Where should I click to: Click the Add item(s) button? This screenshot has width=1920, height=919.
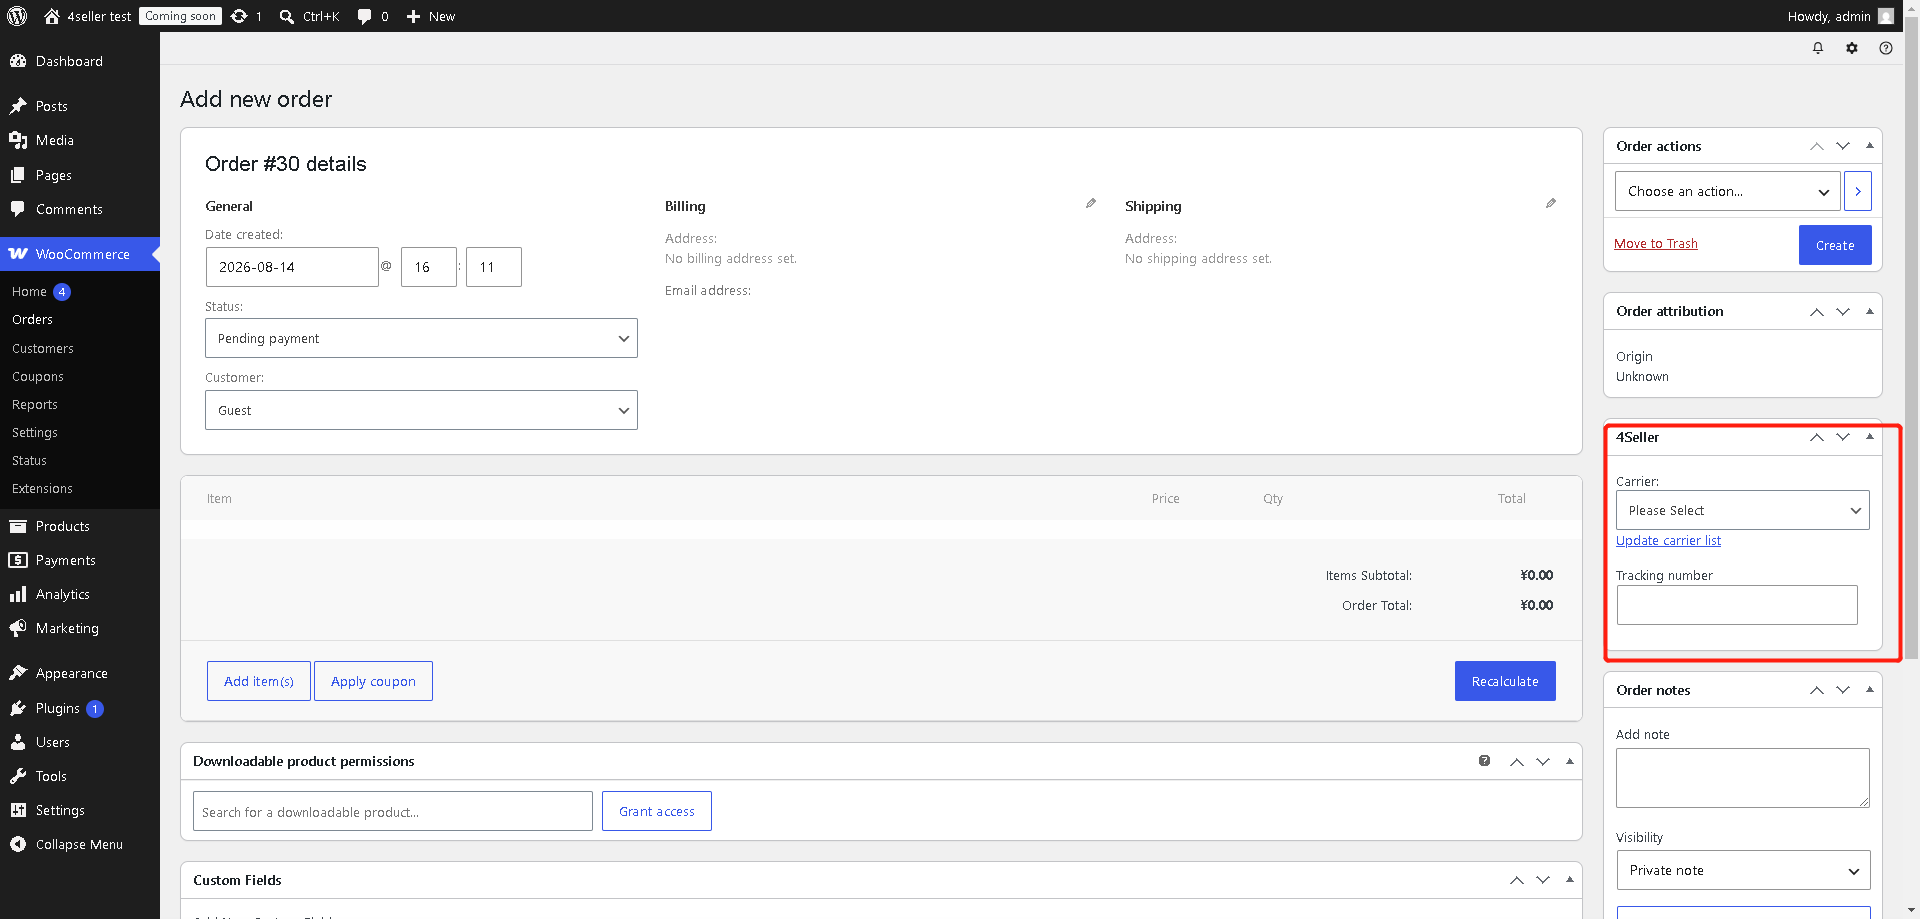tap(259, 681)
